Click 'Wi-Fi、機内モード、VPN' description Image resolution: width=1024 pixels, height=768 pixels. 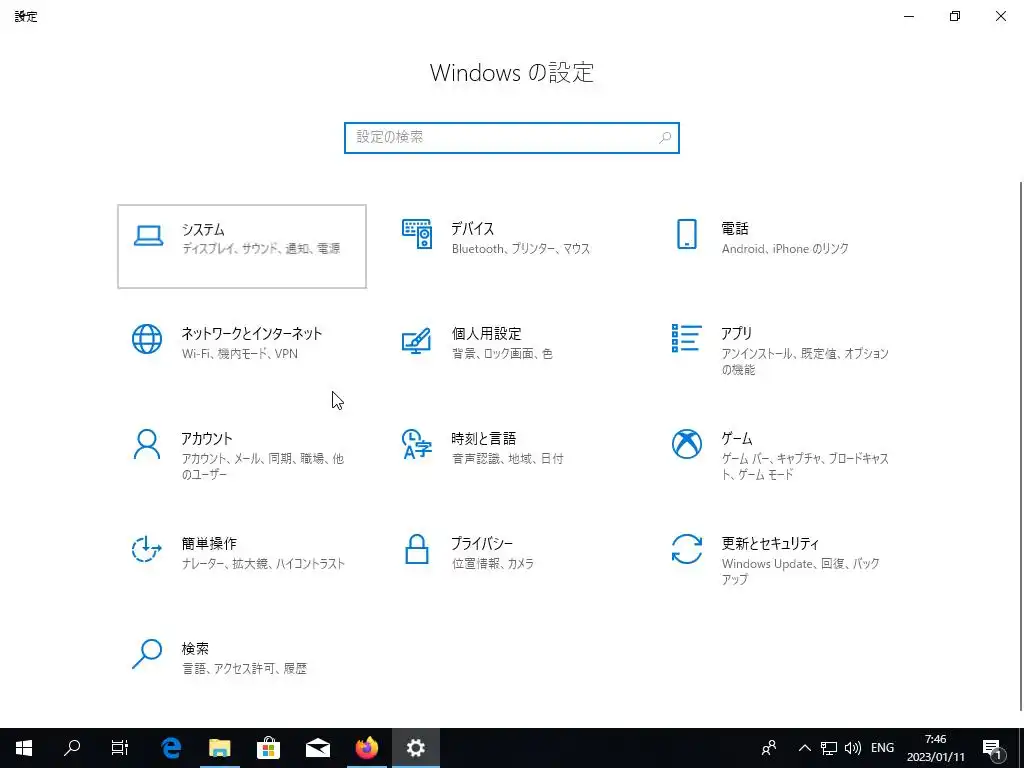click(240, 354)
